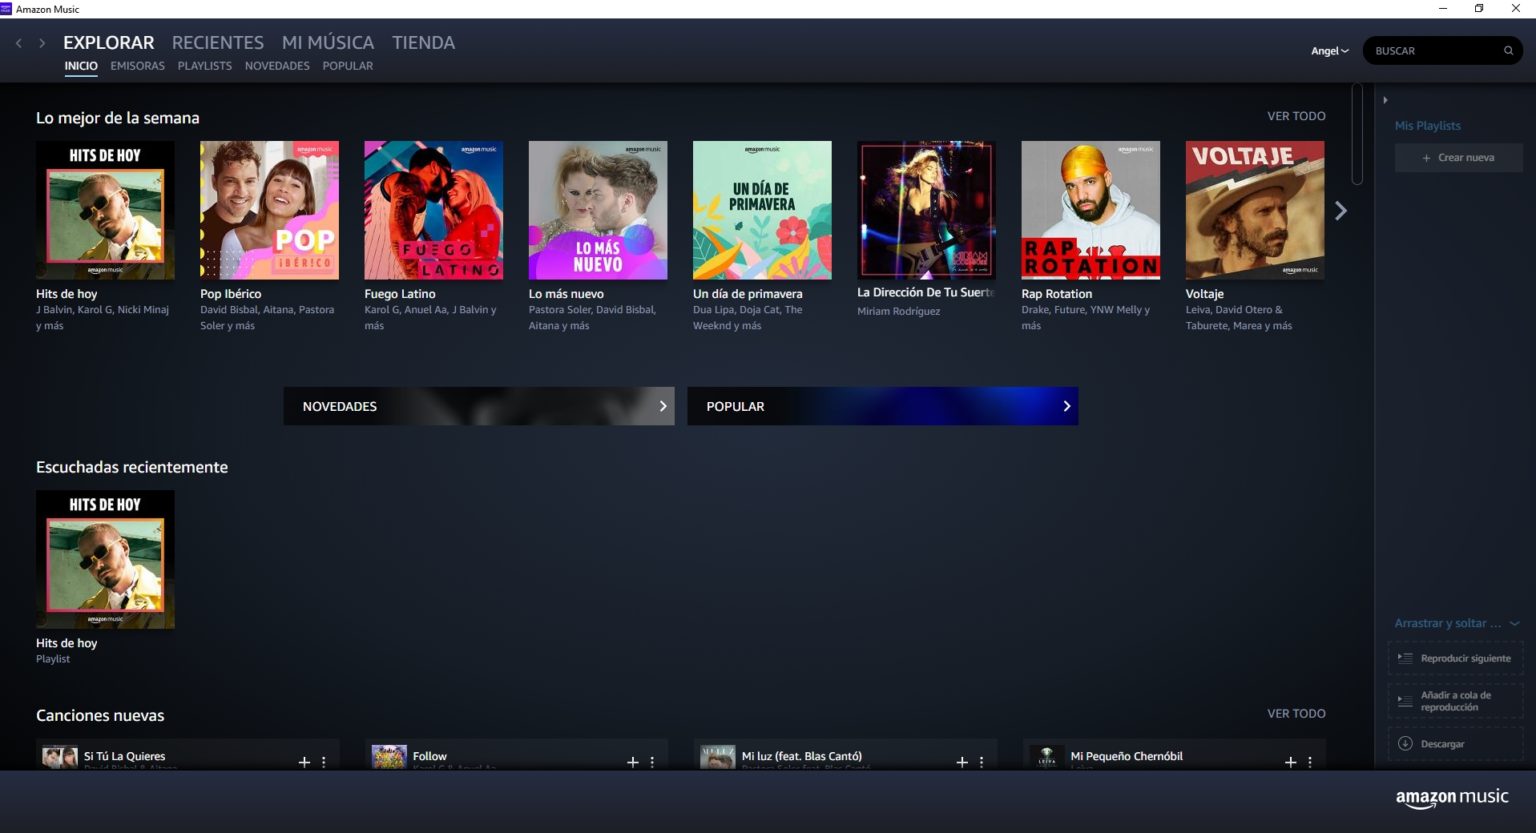Open the RECIENTES tab
The image size is (1536, 833).
[218, 43]
